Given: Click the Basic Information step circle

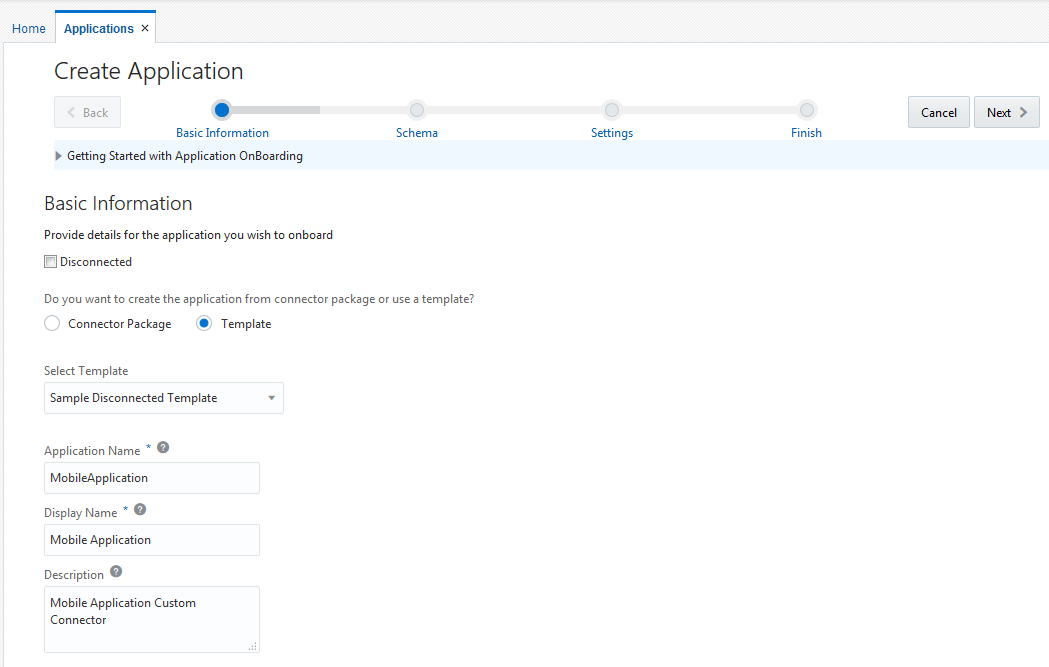Looking at the screenshot, I should point(222,110).
